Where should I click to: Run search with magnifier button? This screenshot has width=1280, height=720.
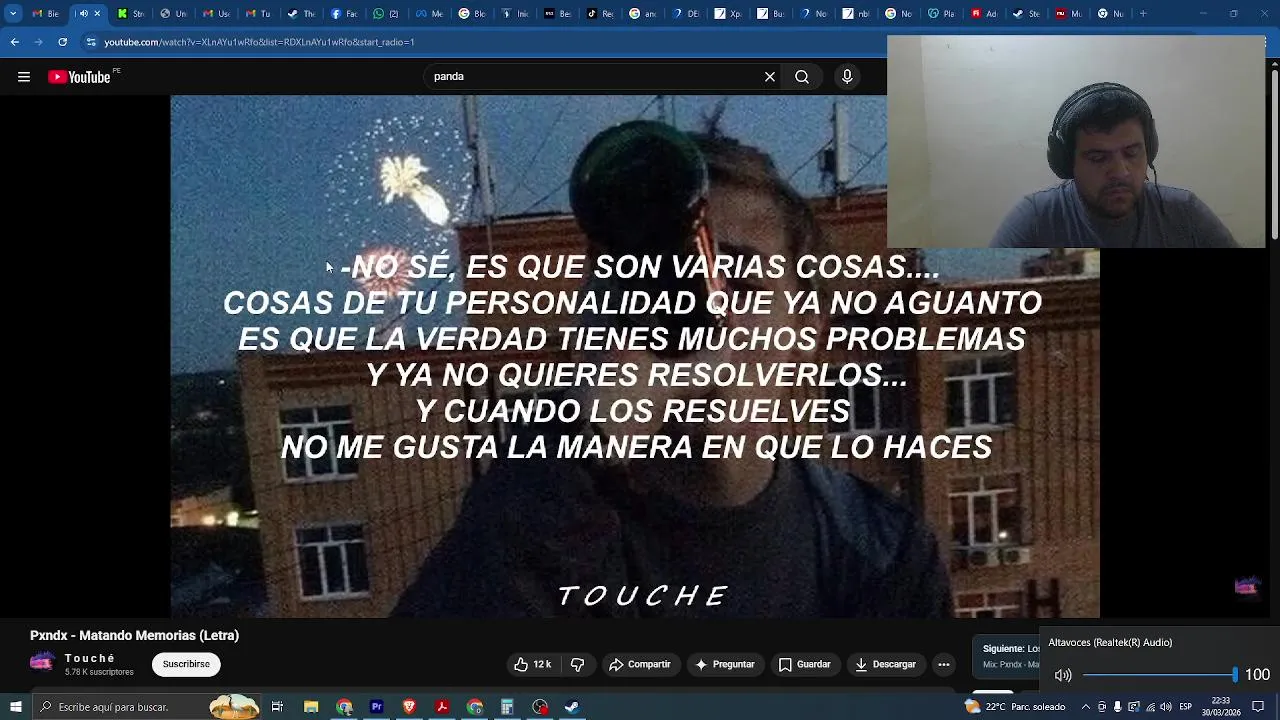[802, 77]
